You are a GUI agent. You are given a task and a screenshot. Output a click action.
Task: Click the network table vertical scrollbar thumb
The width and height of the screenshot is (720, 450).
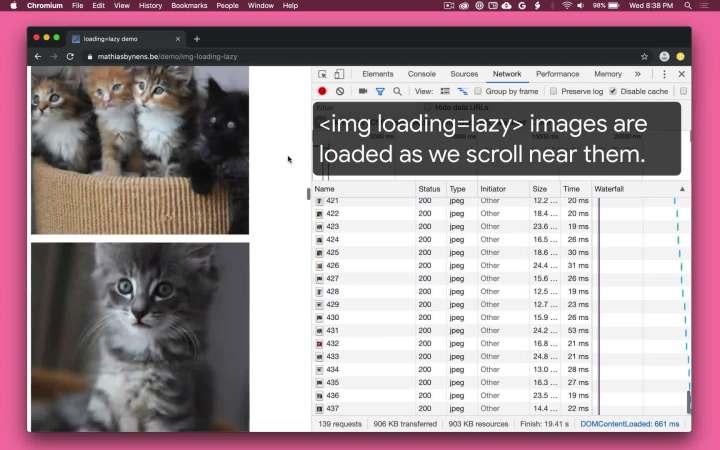[x=688, y=402]
